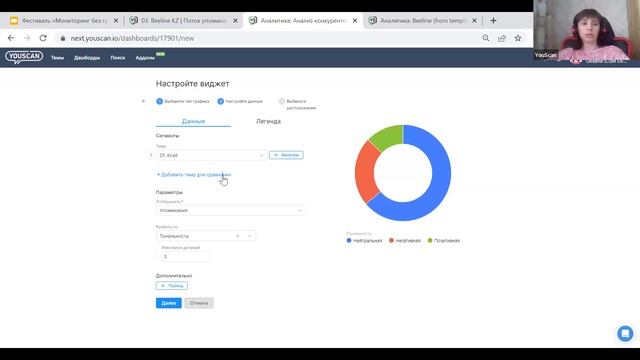Screen dimensions: 640x360
Task: Click the Максимум долей input field
Action: point(186,256)
